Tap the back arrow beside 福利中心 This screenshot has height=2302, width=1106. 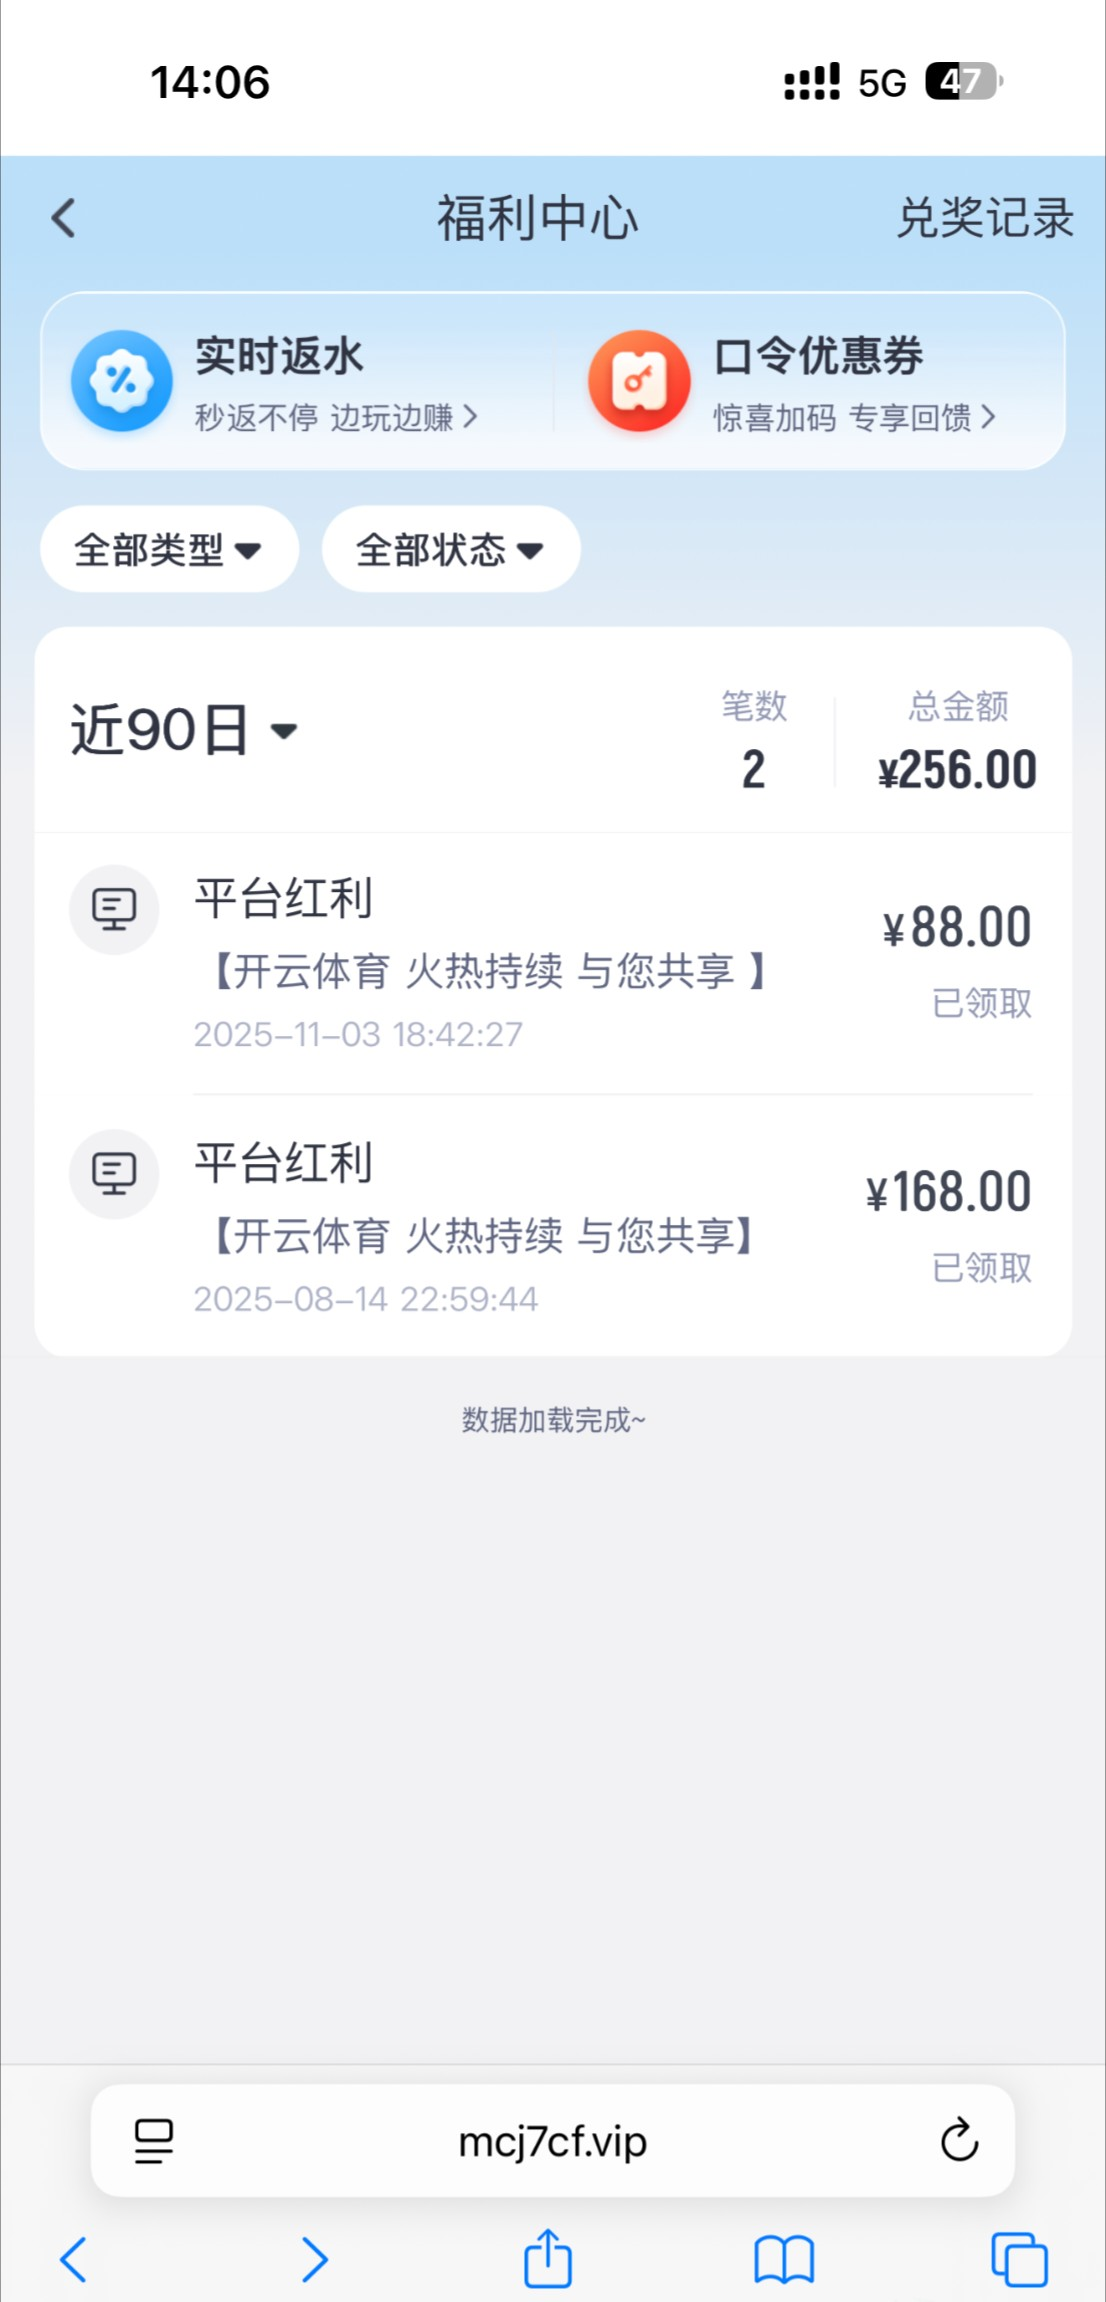tap(64, 218)
